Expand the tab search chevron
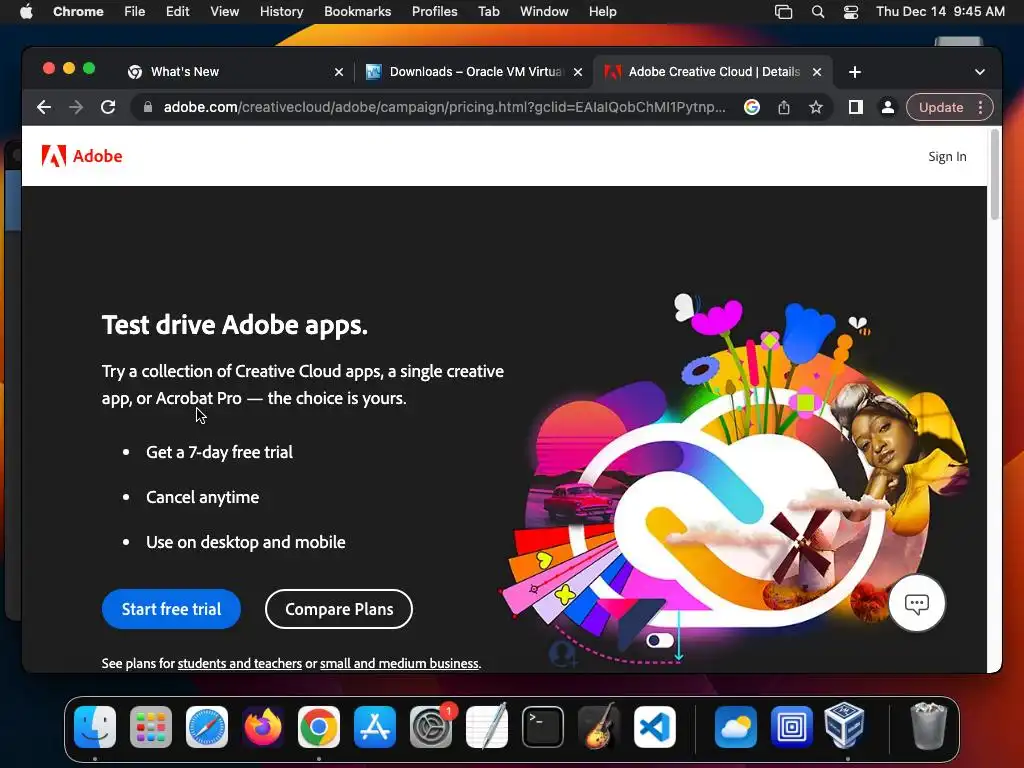This screenshot has height=768, width=1024. pos(980,72)
